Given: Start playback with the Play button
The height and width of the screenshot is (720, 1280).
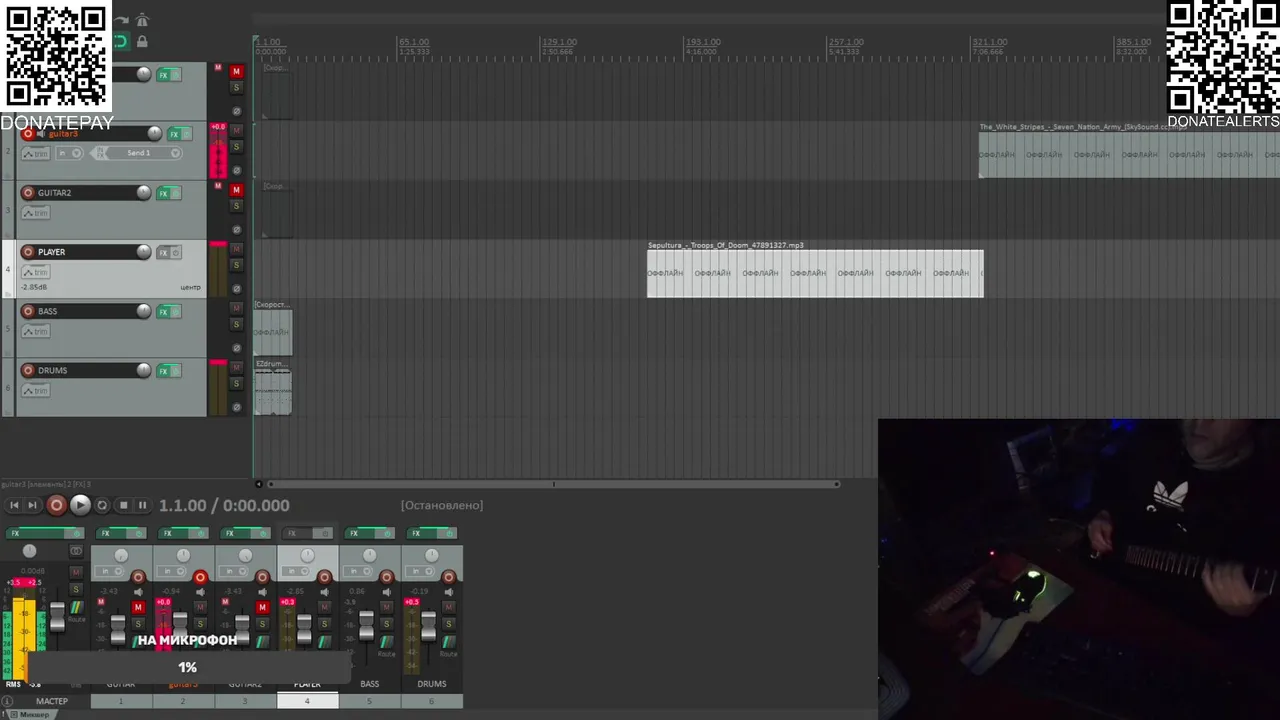Looking at the screenshot, I should tap(80, 506).
